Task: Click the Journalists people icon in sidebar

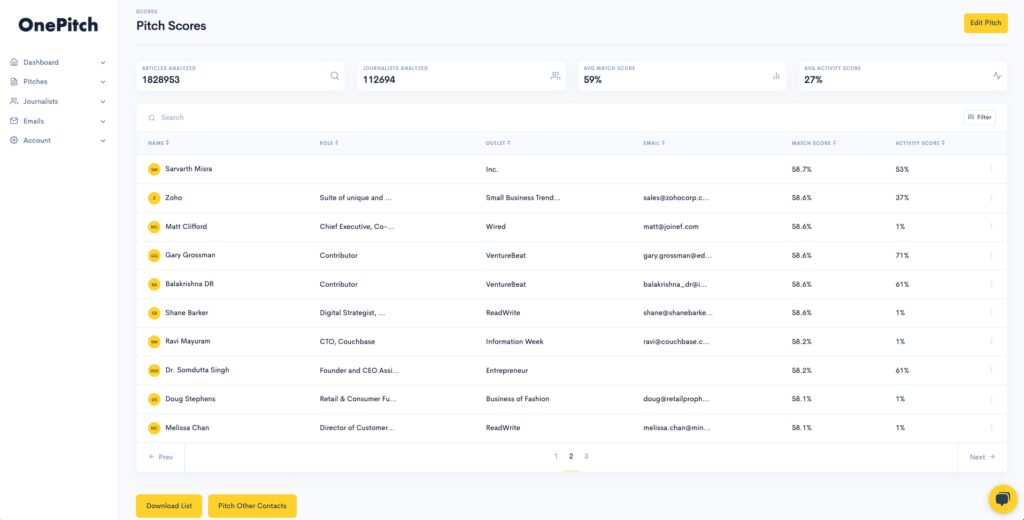Action: click(14, 101)
